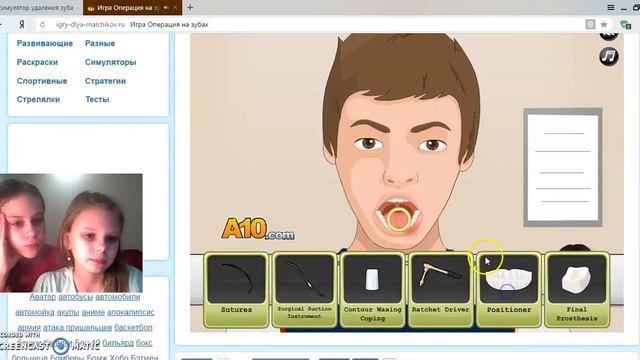Click the protection shield icon in toolbar
Screen dimensions: 640x360
626,24
